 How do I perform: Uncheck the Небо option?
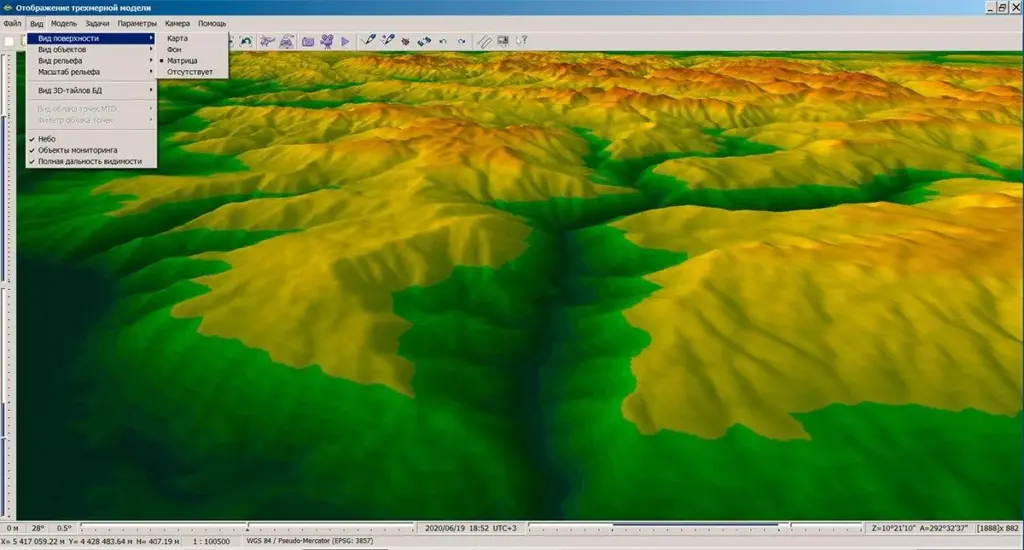click(47, 139)
